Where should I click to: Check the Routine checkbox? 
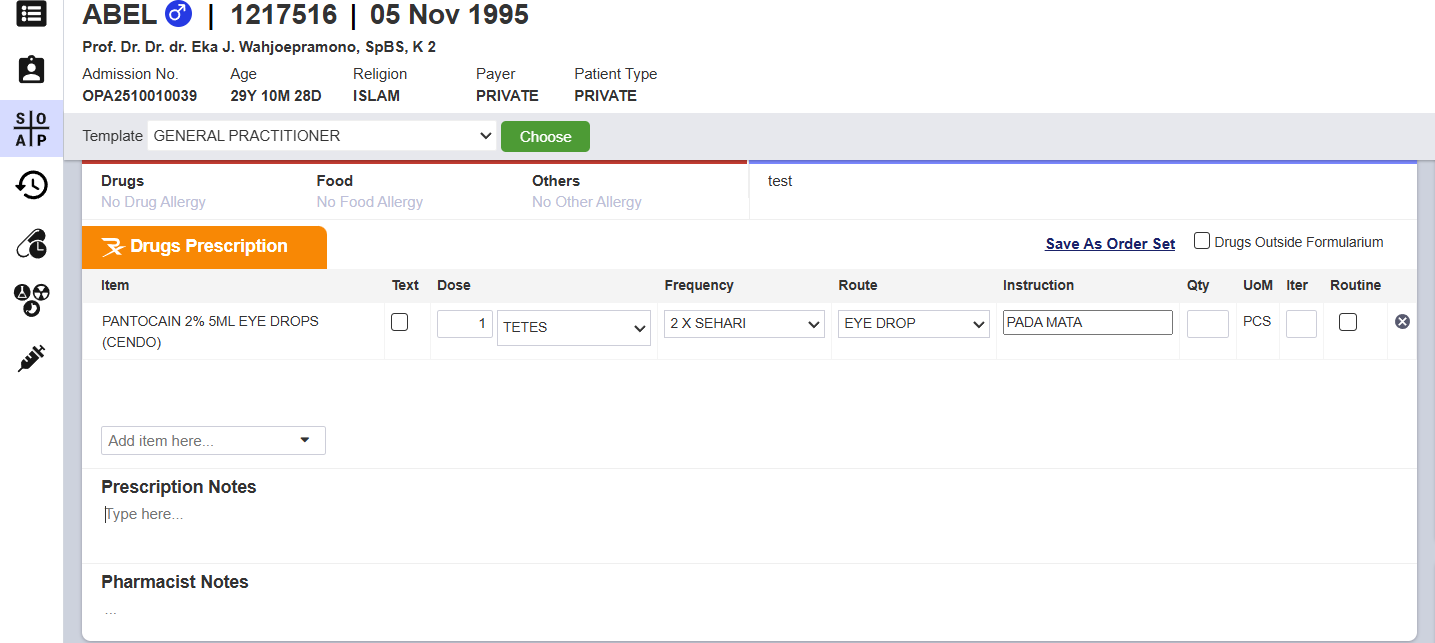click(x=1348, y=322)
